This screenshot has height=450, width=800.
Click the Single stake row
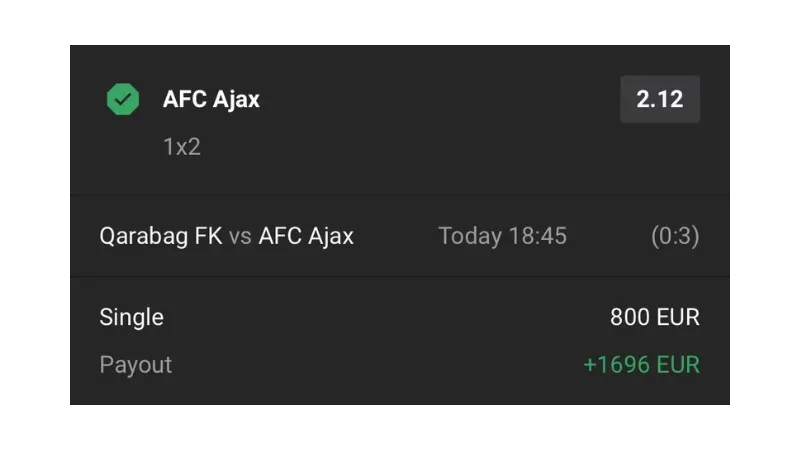[400, 317]
